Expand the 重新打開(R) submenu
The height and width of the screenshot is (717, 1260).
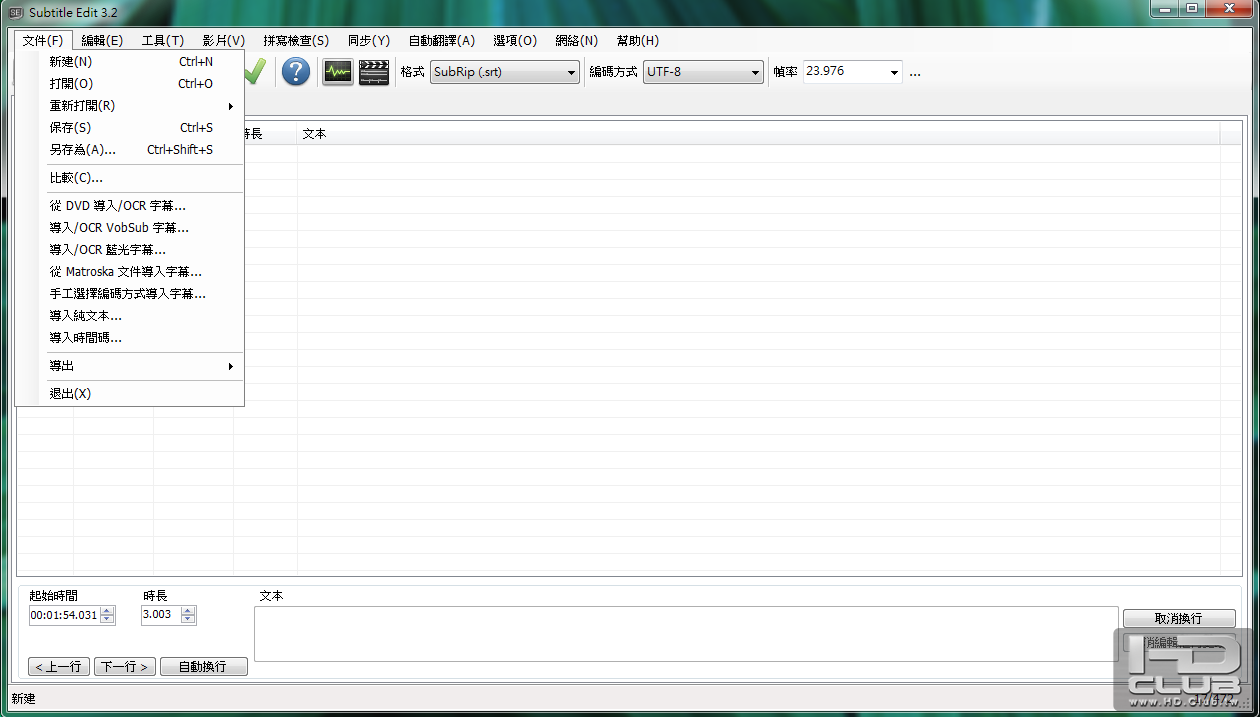(x=130, y=106)
